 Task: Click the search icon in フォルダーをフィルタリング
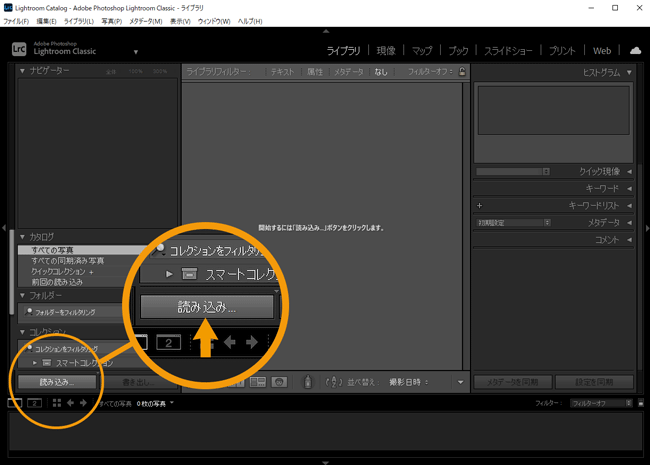click(29, 311)
